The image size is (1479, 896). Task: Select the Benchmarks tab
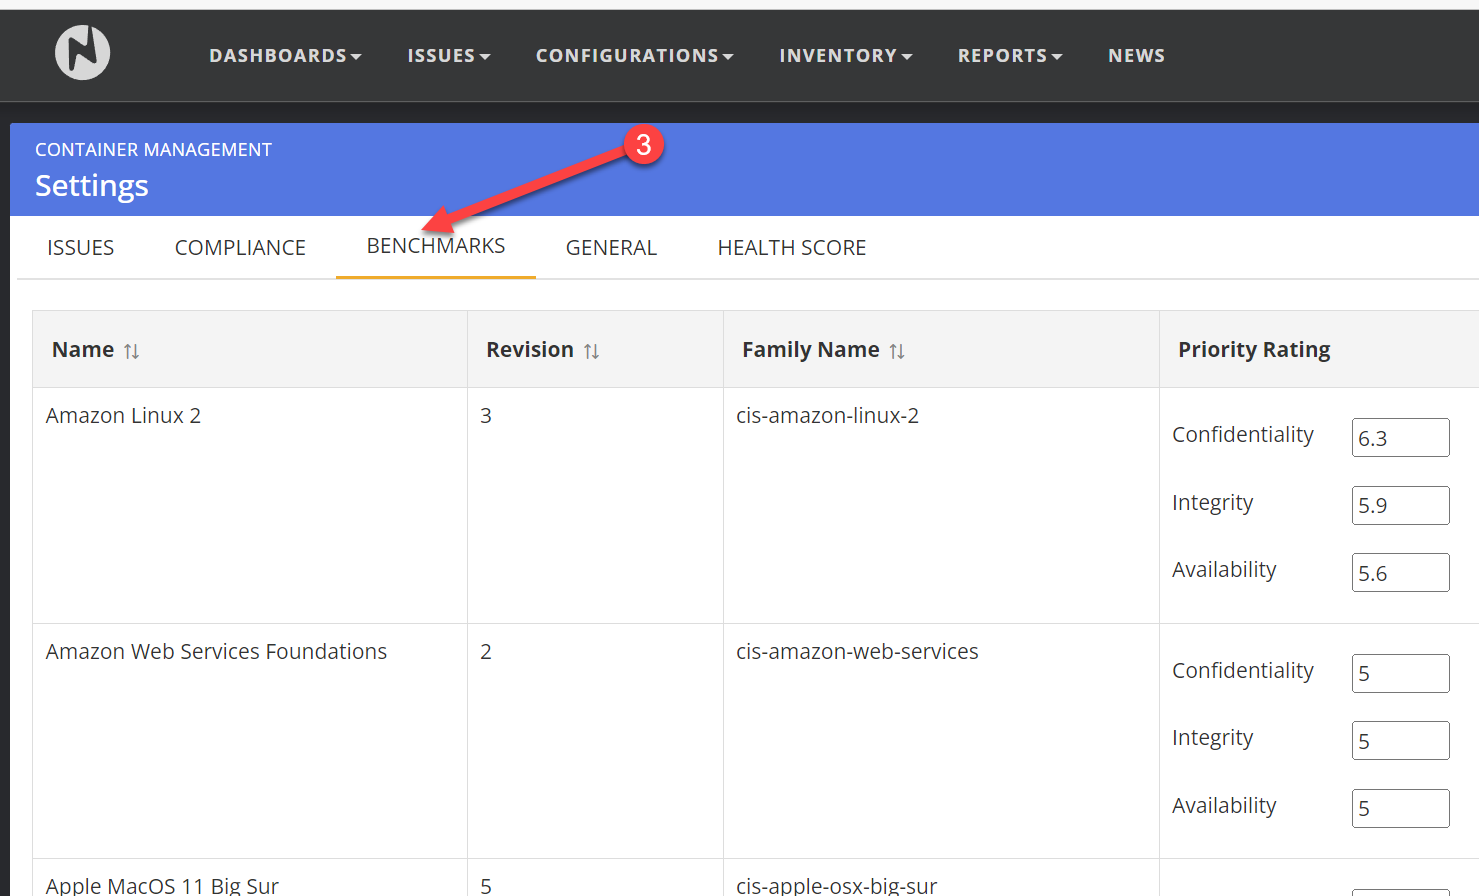[436, 247]
